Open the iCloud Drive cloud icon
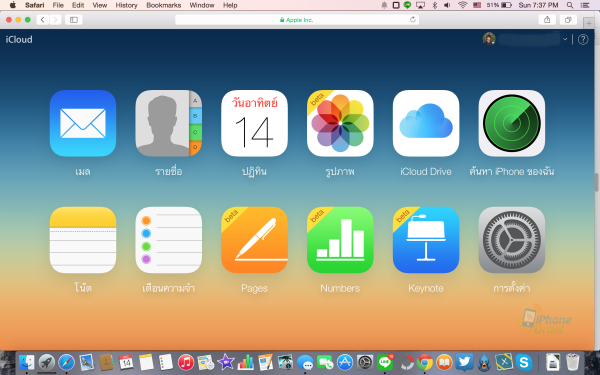Image resolution: width=600 pixels, height=375 pixels. click(x=426, y=123)
